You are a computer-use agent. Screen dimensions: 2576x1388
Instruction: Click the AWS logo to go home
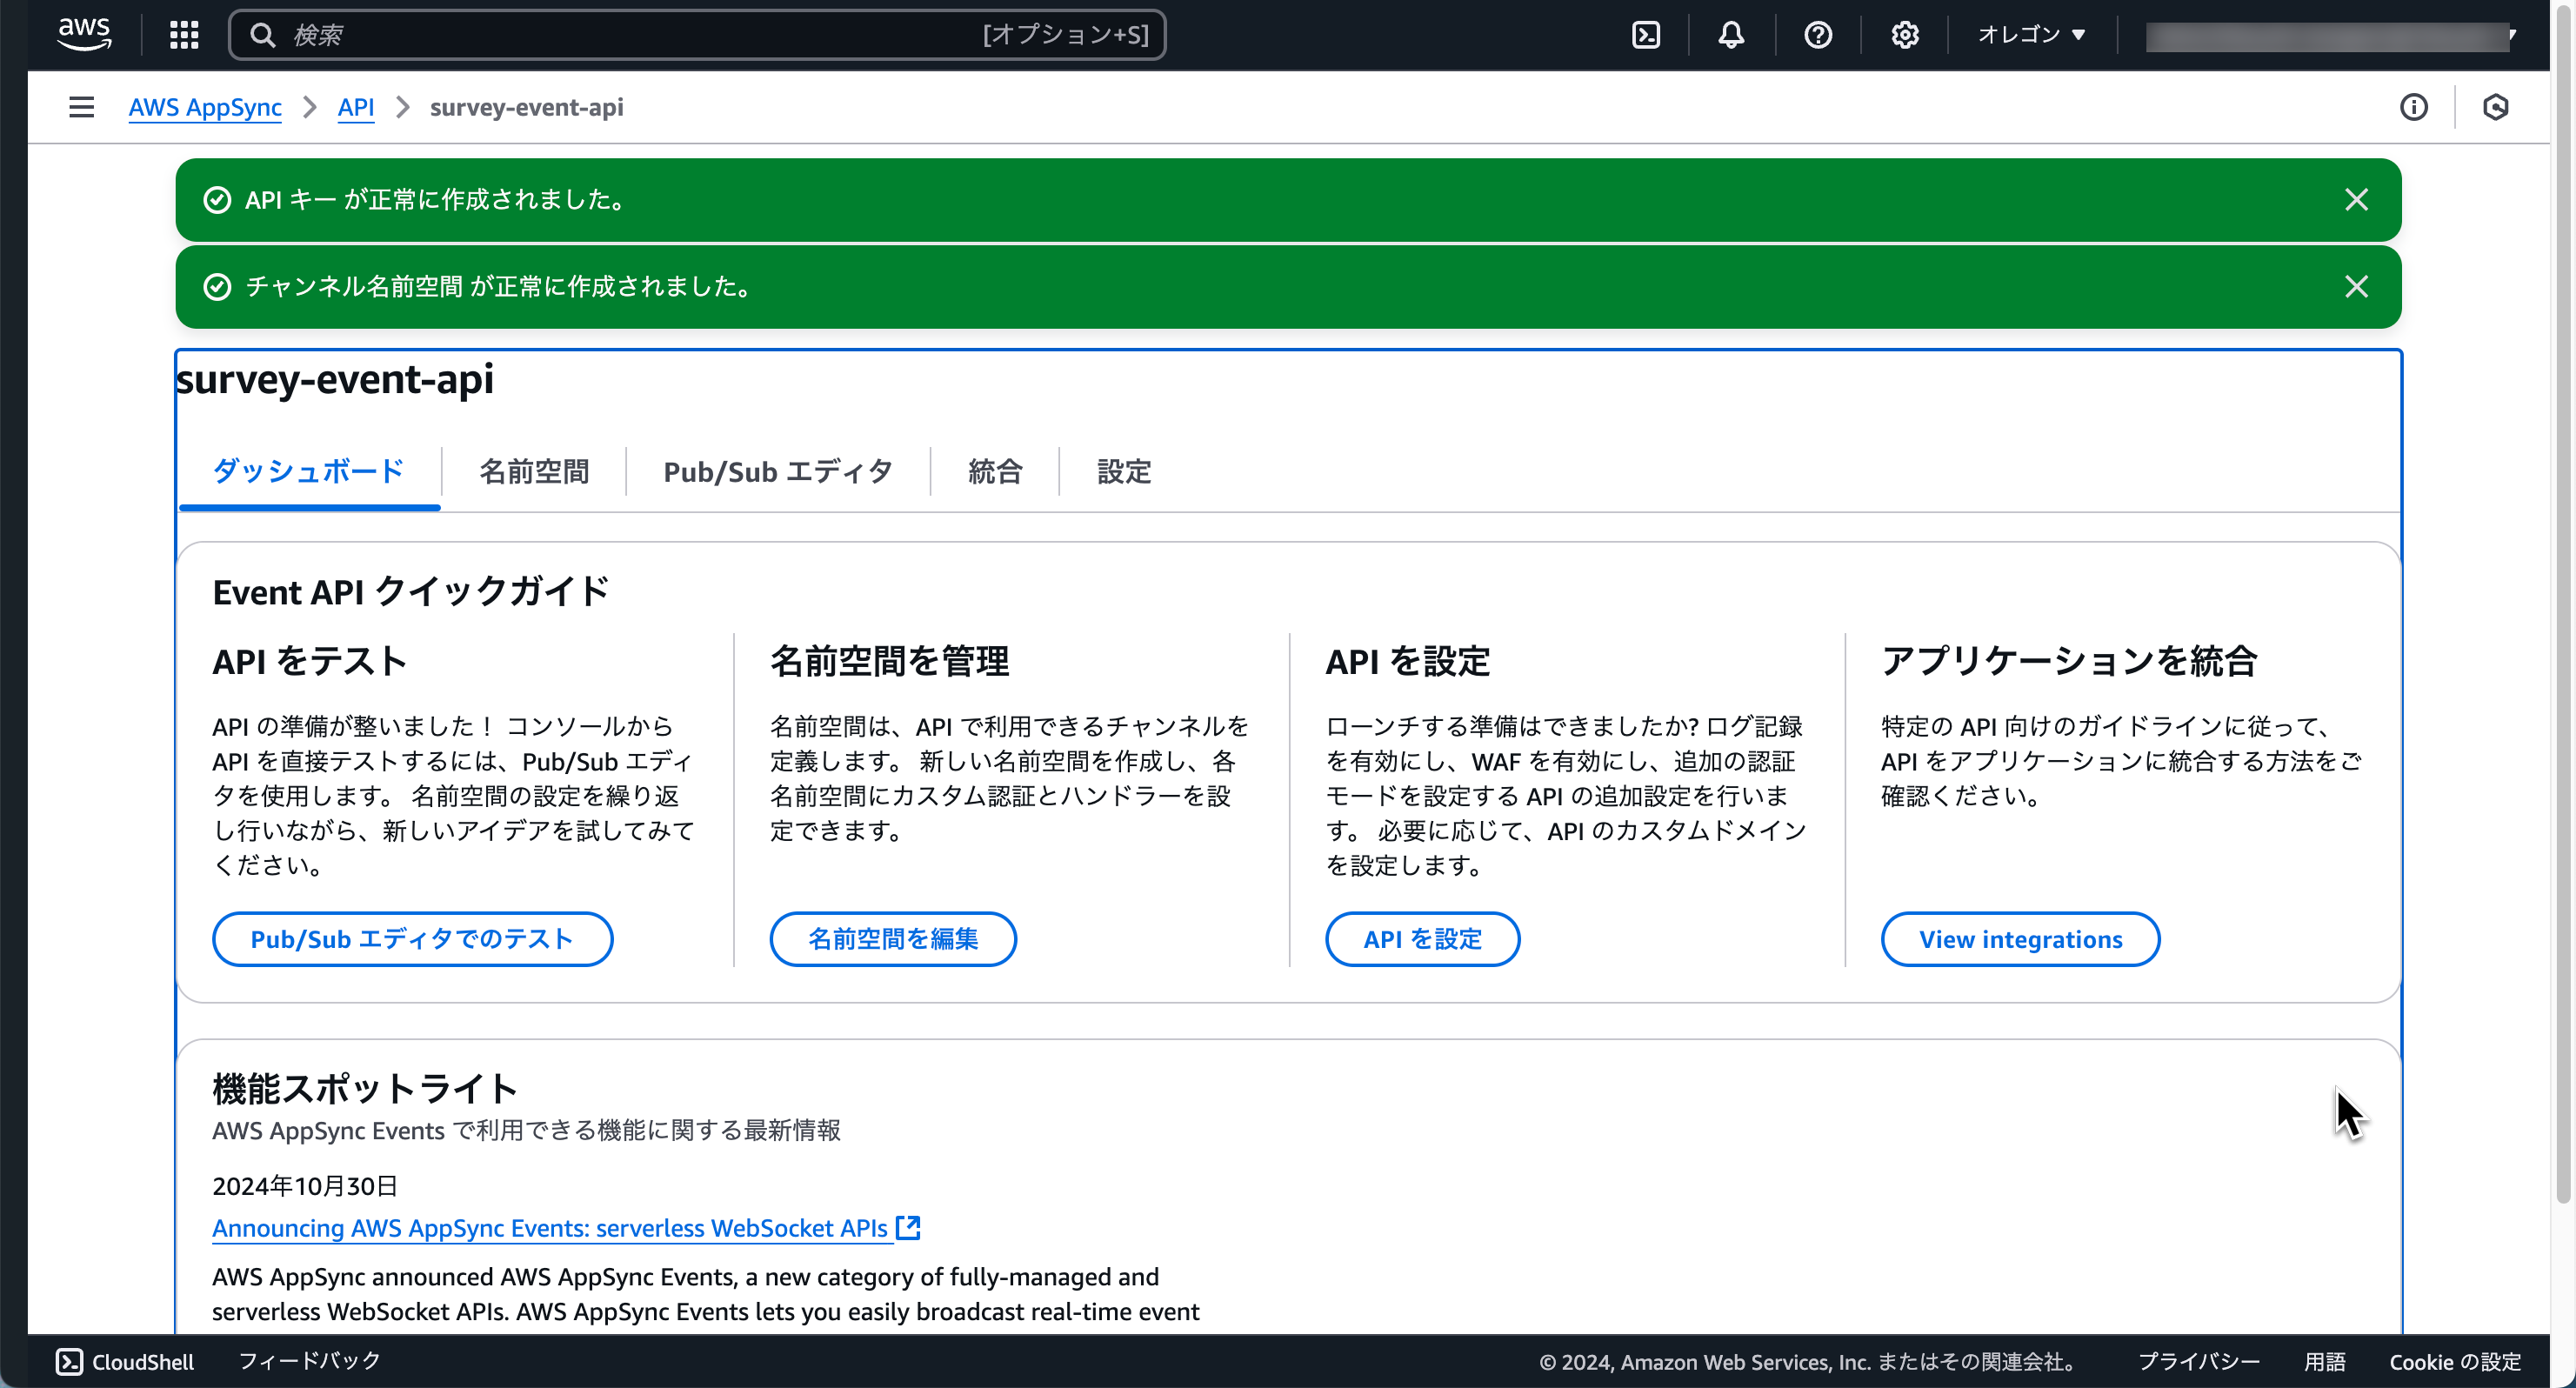coord(84,33)
